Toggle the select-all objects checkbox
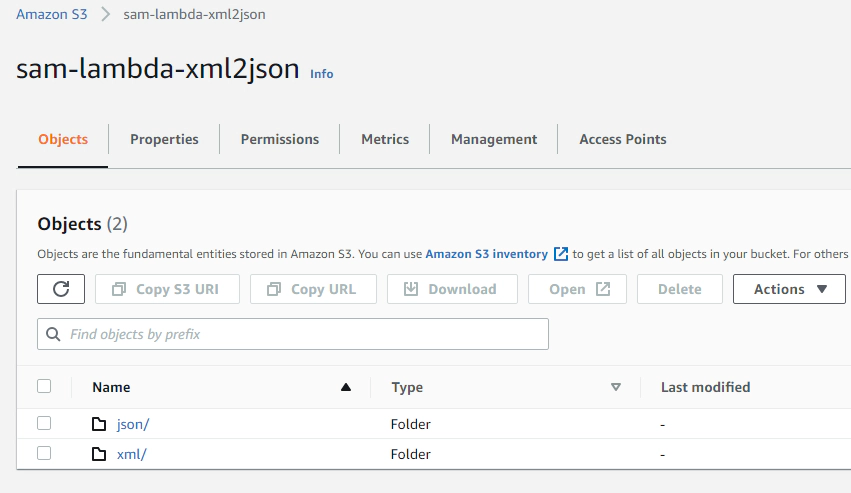851x493 pixels. click(44, 386)
